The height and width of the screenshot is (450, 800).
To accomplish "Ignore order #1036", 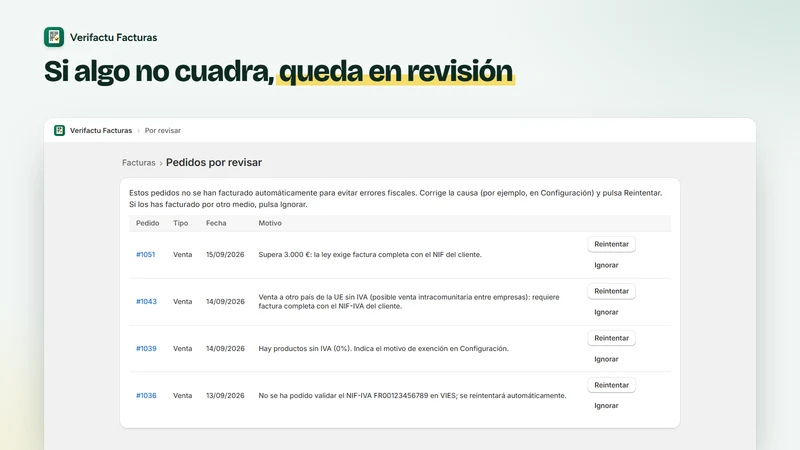I will point(606,406).
